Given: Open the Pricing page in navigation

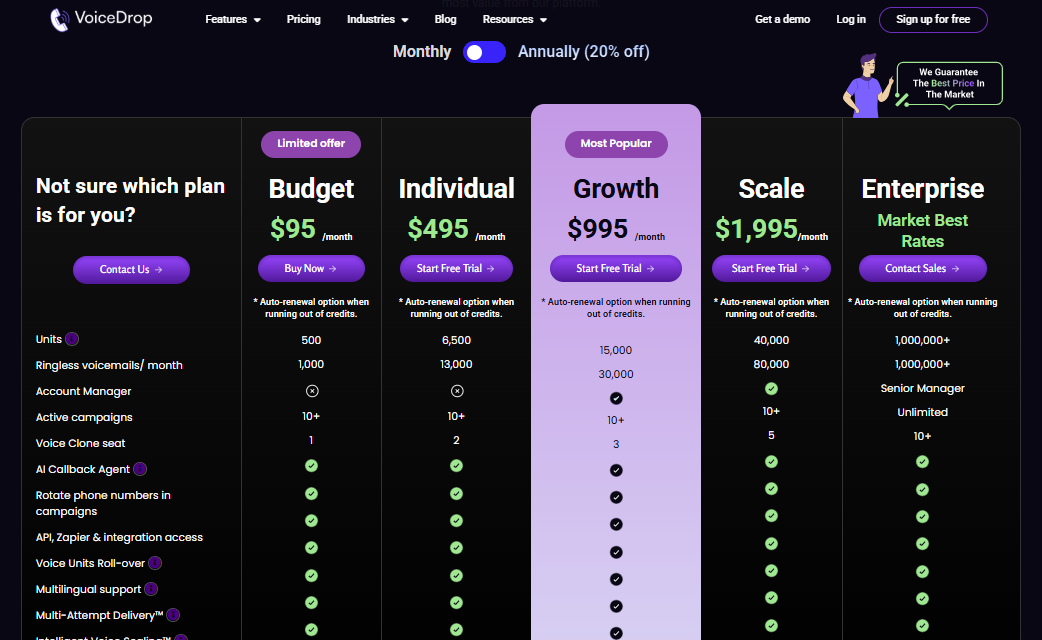Looking at the screenshot, I should click(x=304, y=19).
